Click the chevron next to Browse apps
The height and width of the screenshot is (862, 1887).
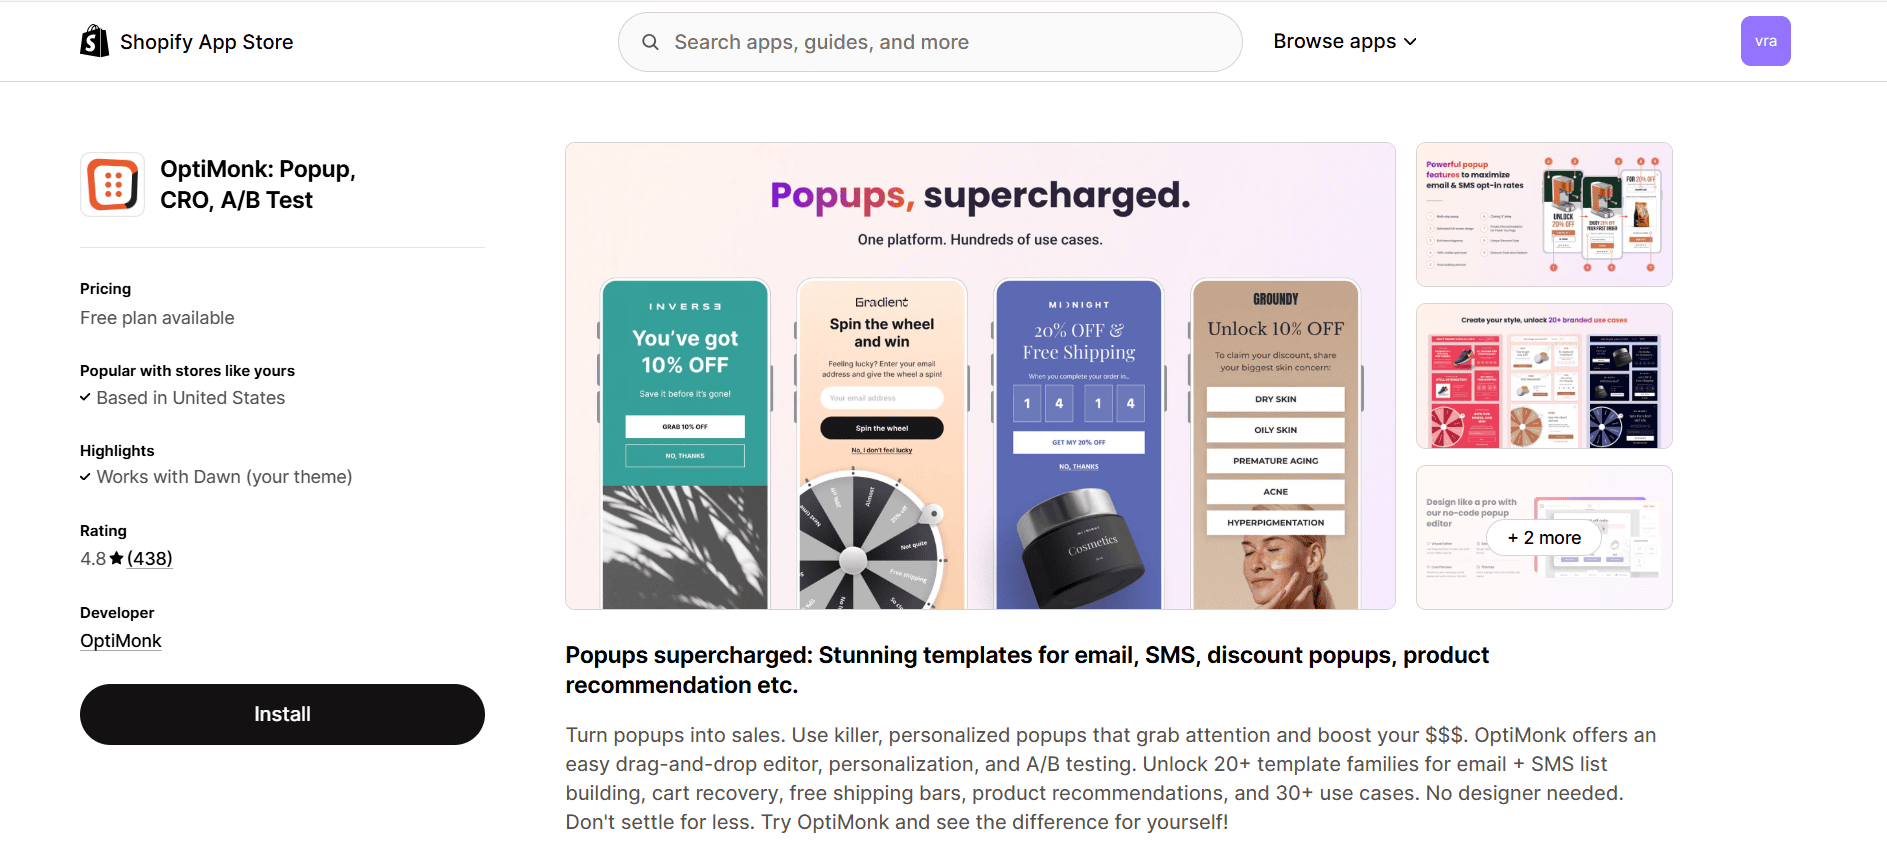[x=1411, y=42]
